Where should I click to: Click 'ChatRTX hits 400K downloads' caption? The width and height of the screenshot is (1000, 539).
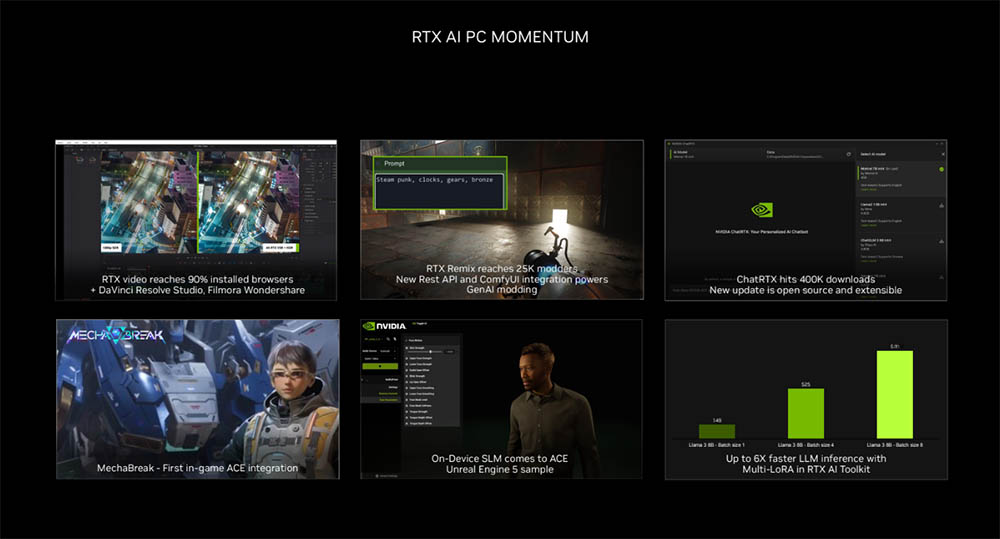point(805,279)
